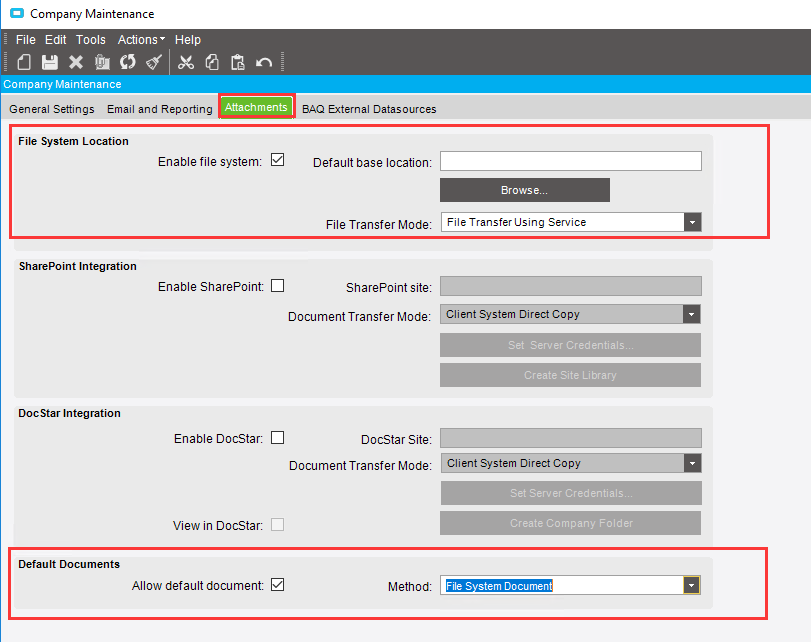
Task: Tick the Enable SharePoint checkbox
Action: coord(278,286)
